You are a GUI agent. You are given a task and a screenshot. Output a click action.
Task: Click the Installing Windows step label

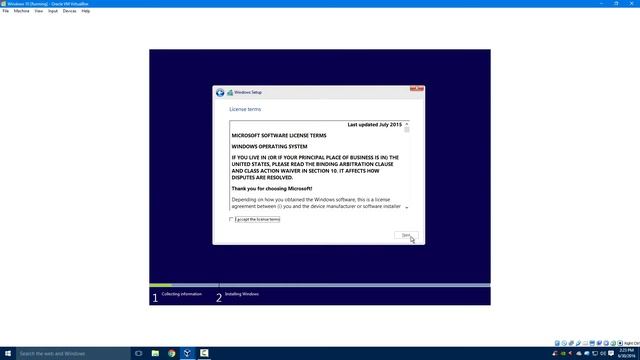(x=242, y=294)
